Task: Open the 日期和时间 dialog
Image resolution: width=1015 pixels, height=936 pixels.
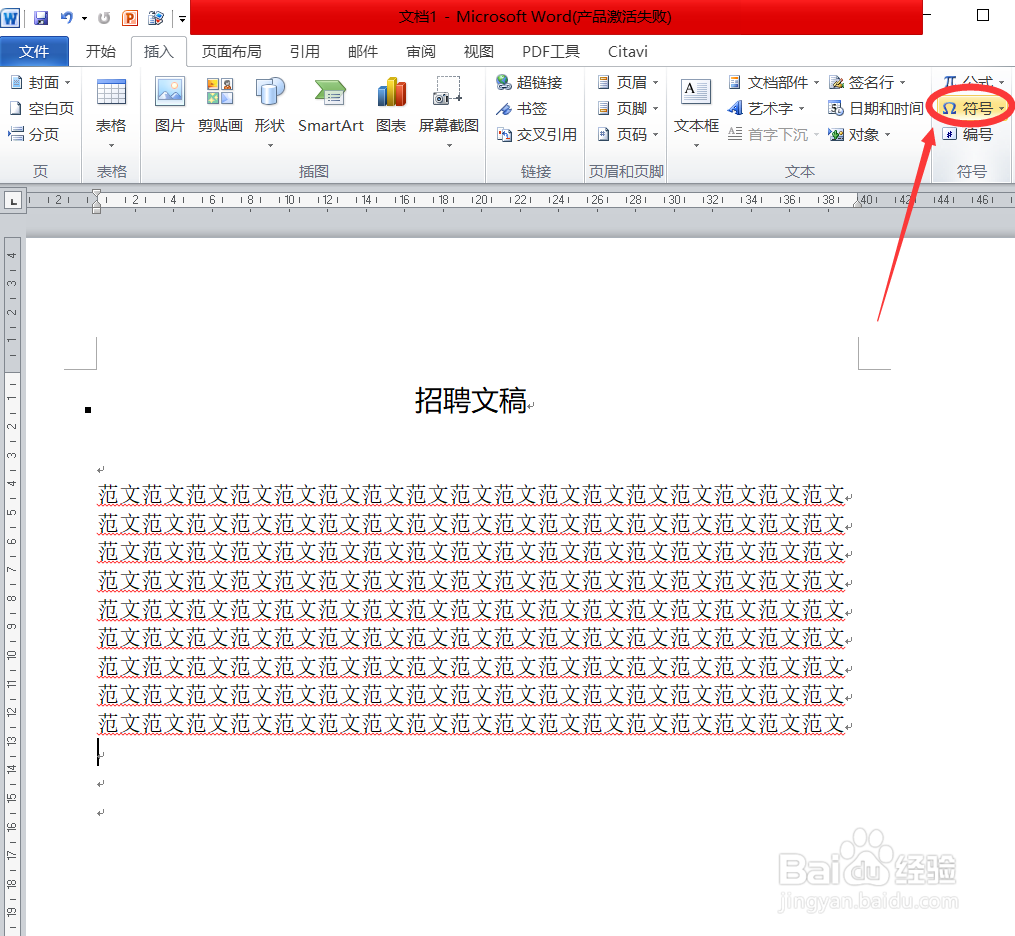Action: (x=875, y=108)
